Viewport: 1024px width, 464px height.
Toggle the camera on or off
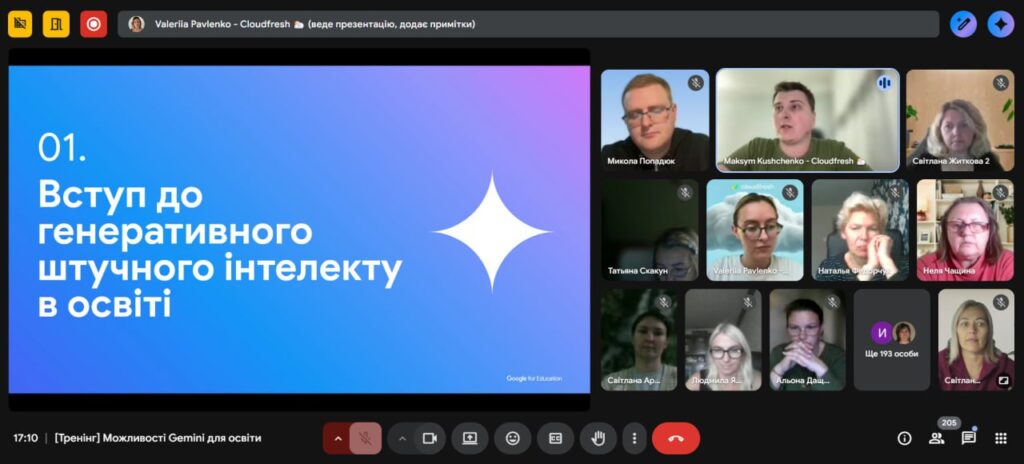430,438
